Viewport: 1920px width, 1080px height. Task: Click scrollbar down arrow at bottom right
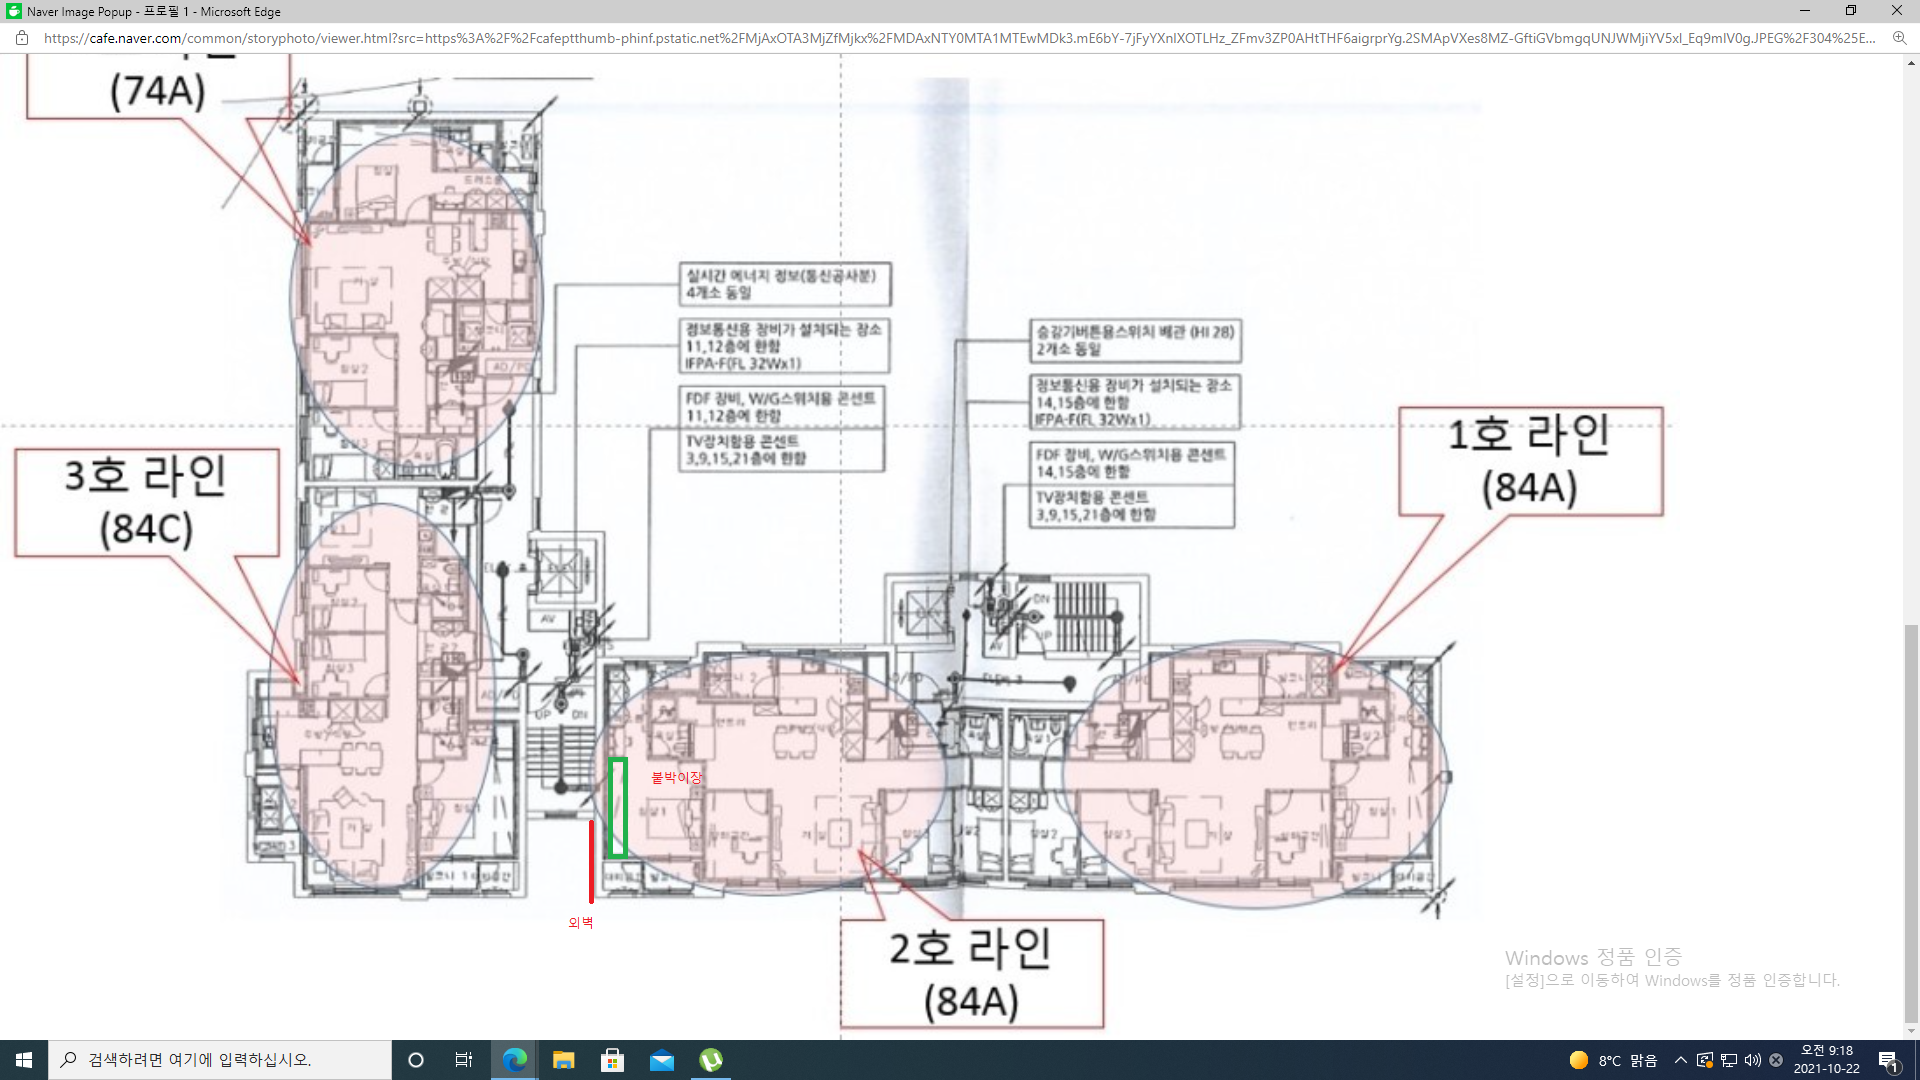(1911, 1031)
